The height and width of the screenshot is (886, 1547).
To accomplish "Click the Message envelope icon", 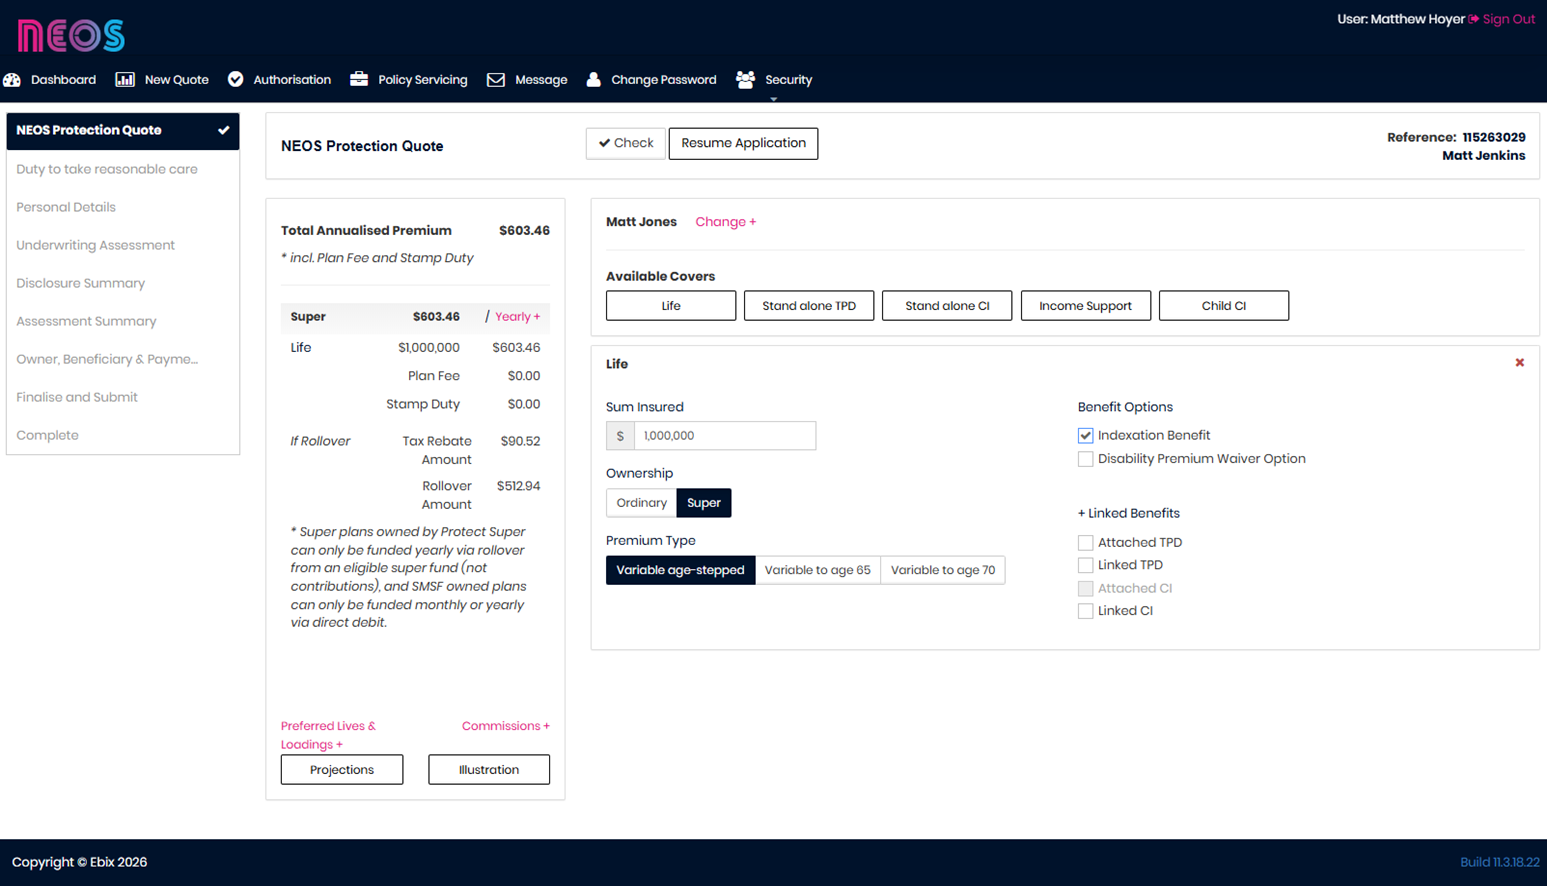I will 496,80.
